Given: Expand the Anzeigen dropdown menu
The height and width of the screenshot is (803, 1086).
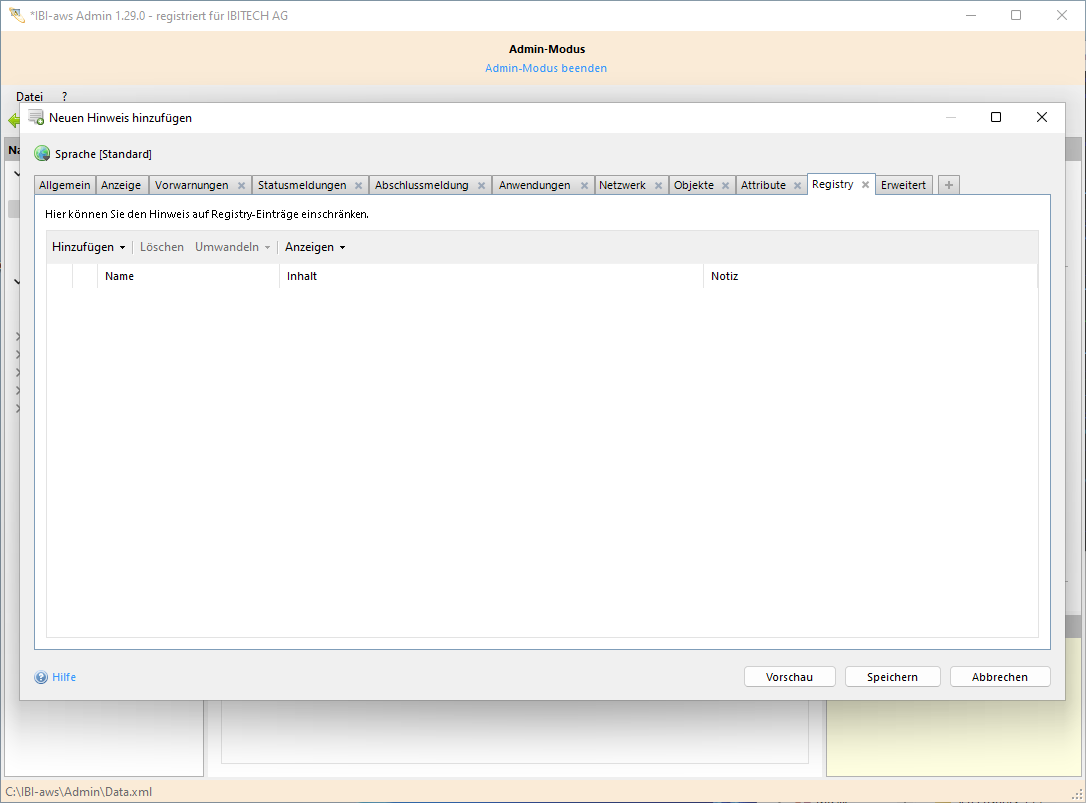Looking at the screenshot, I should point(314,247).
